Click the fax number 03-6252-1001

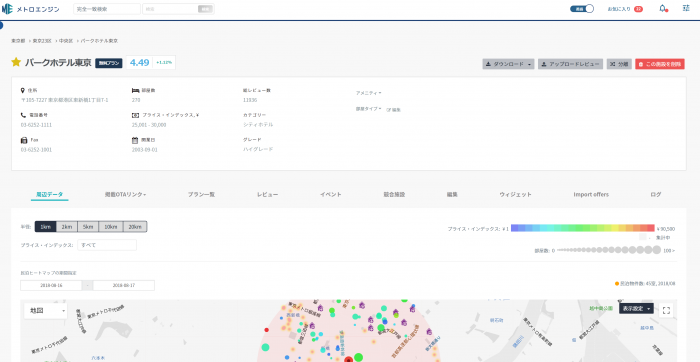(36, 150)
